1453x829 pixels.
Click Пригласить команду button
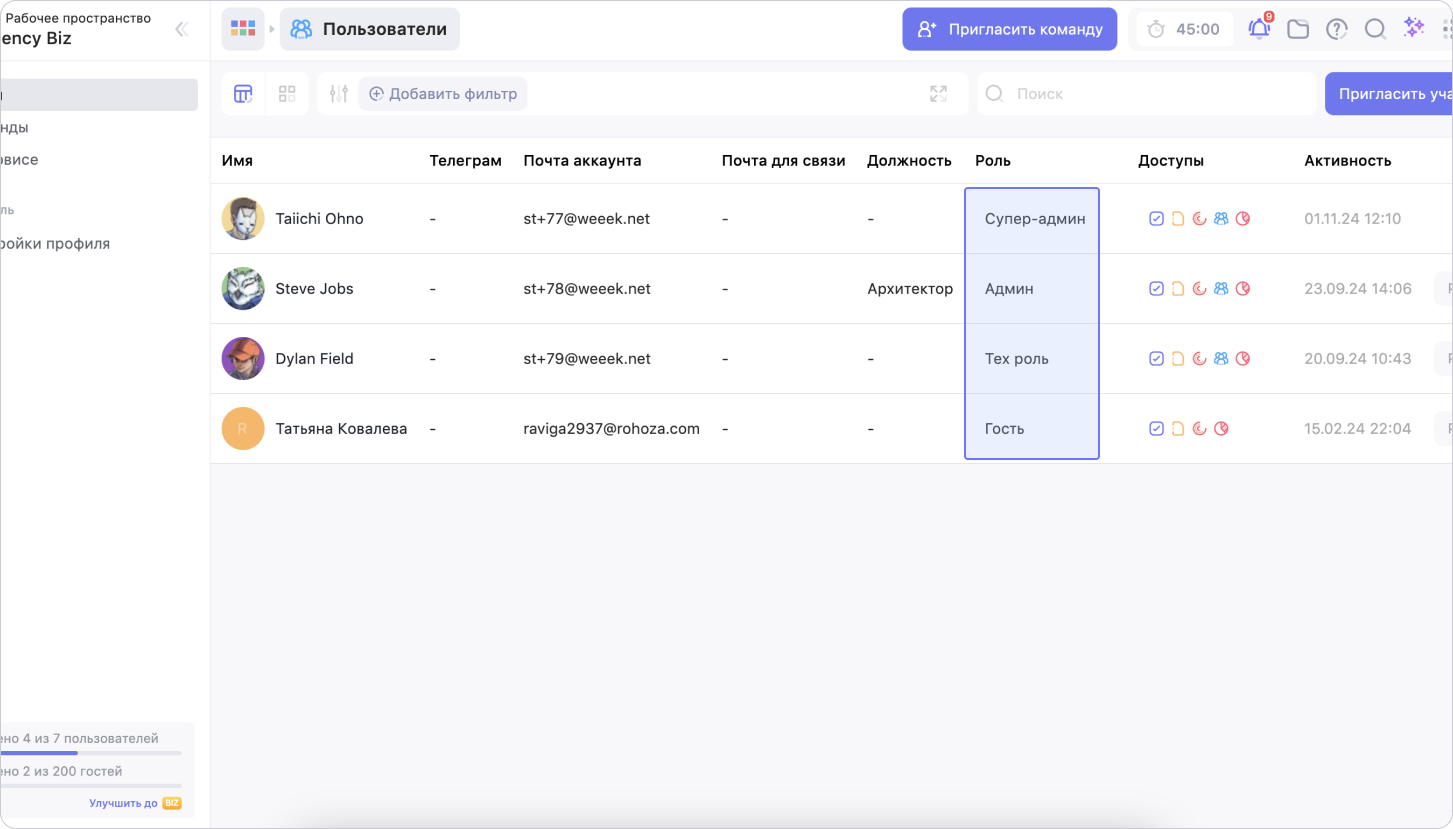(x=1009, y=29)
